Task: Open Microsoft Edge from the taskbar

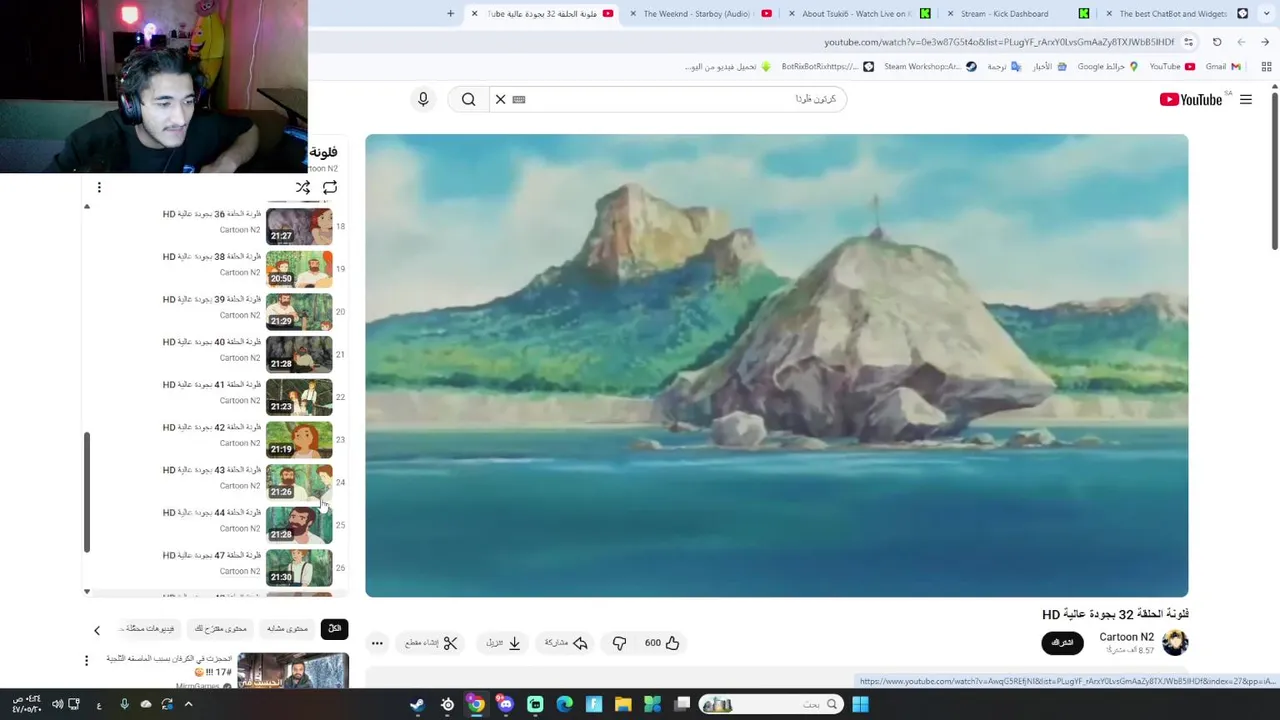Action: pos(564,705)
